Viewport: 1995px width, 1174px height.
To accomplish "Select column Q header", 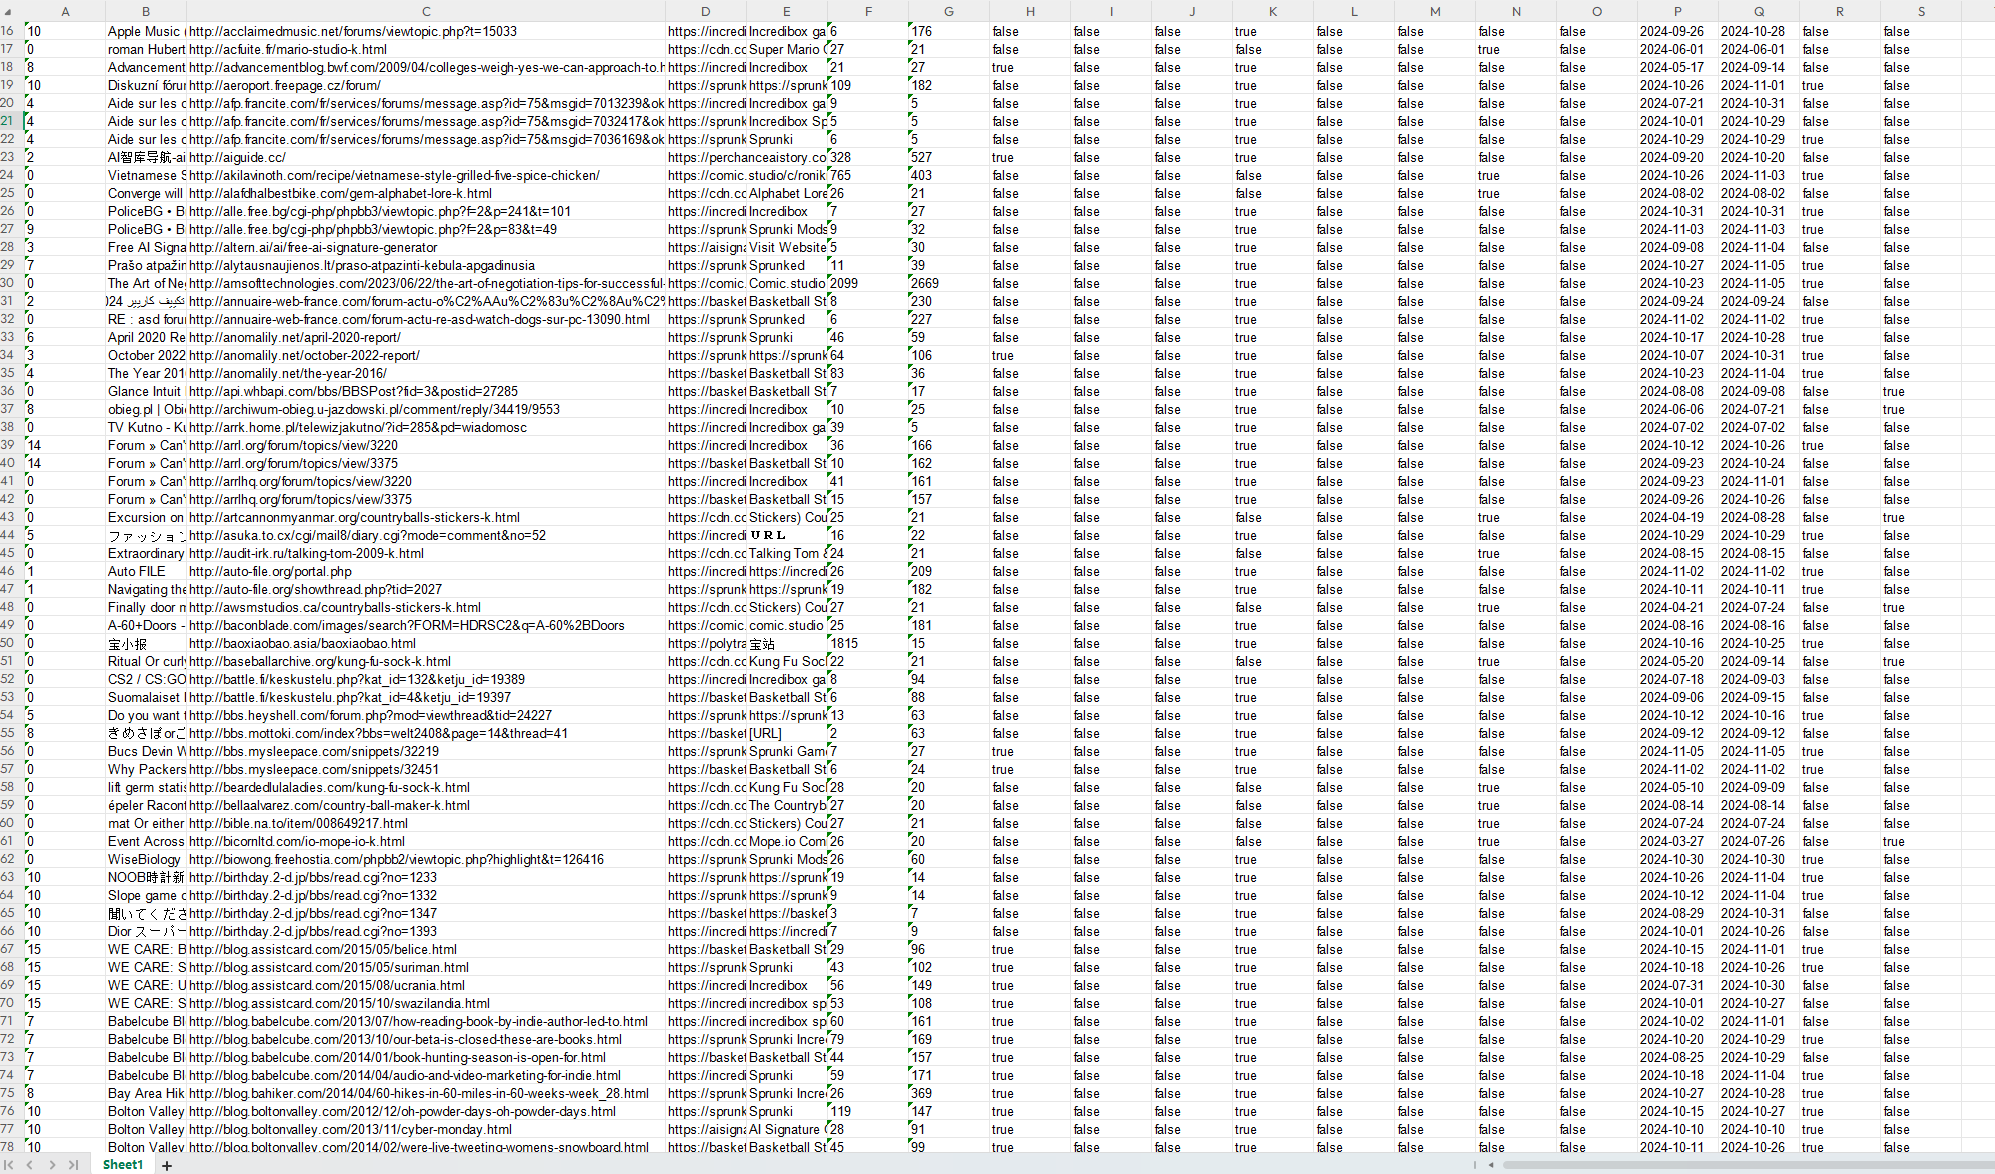I will pos(1758,11).
